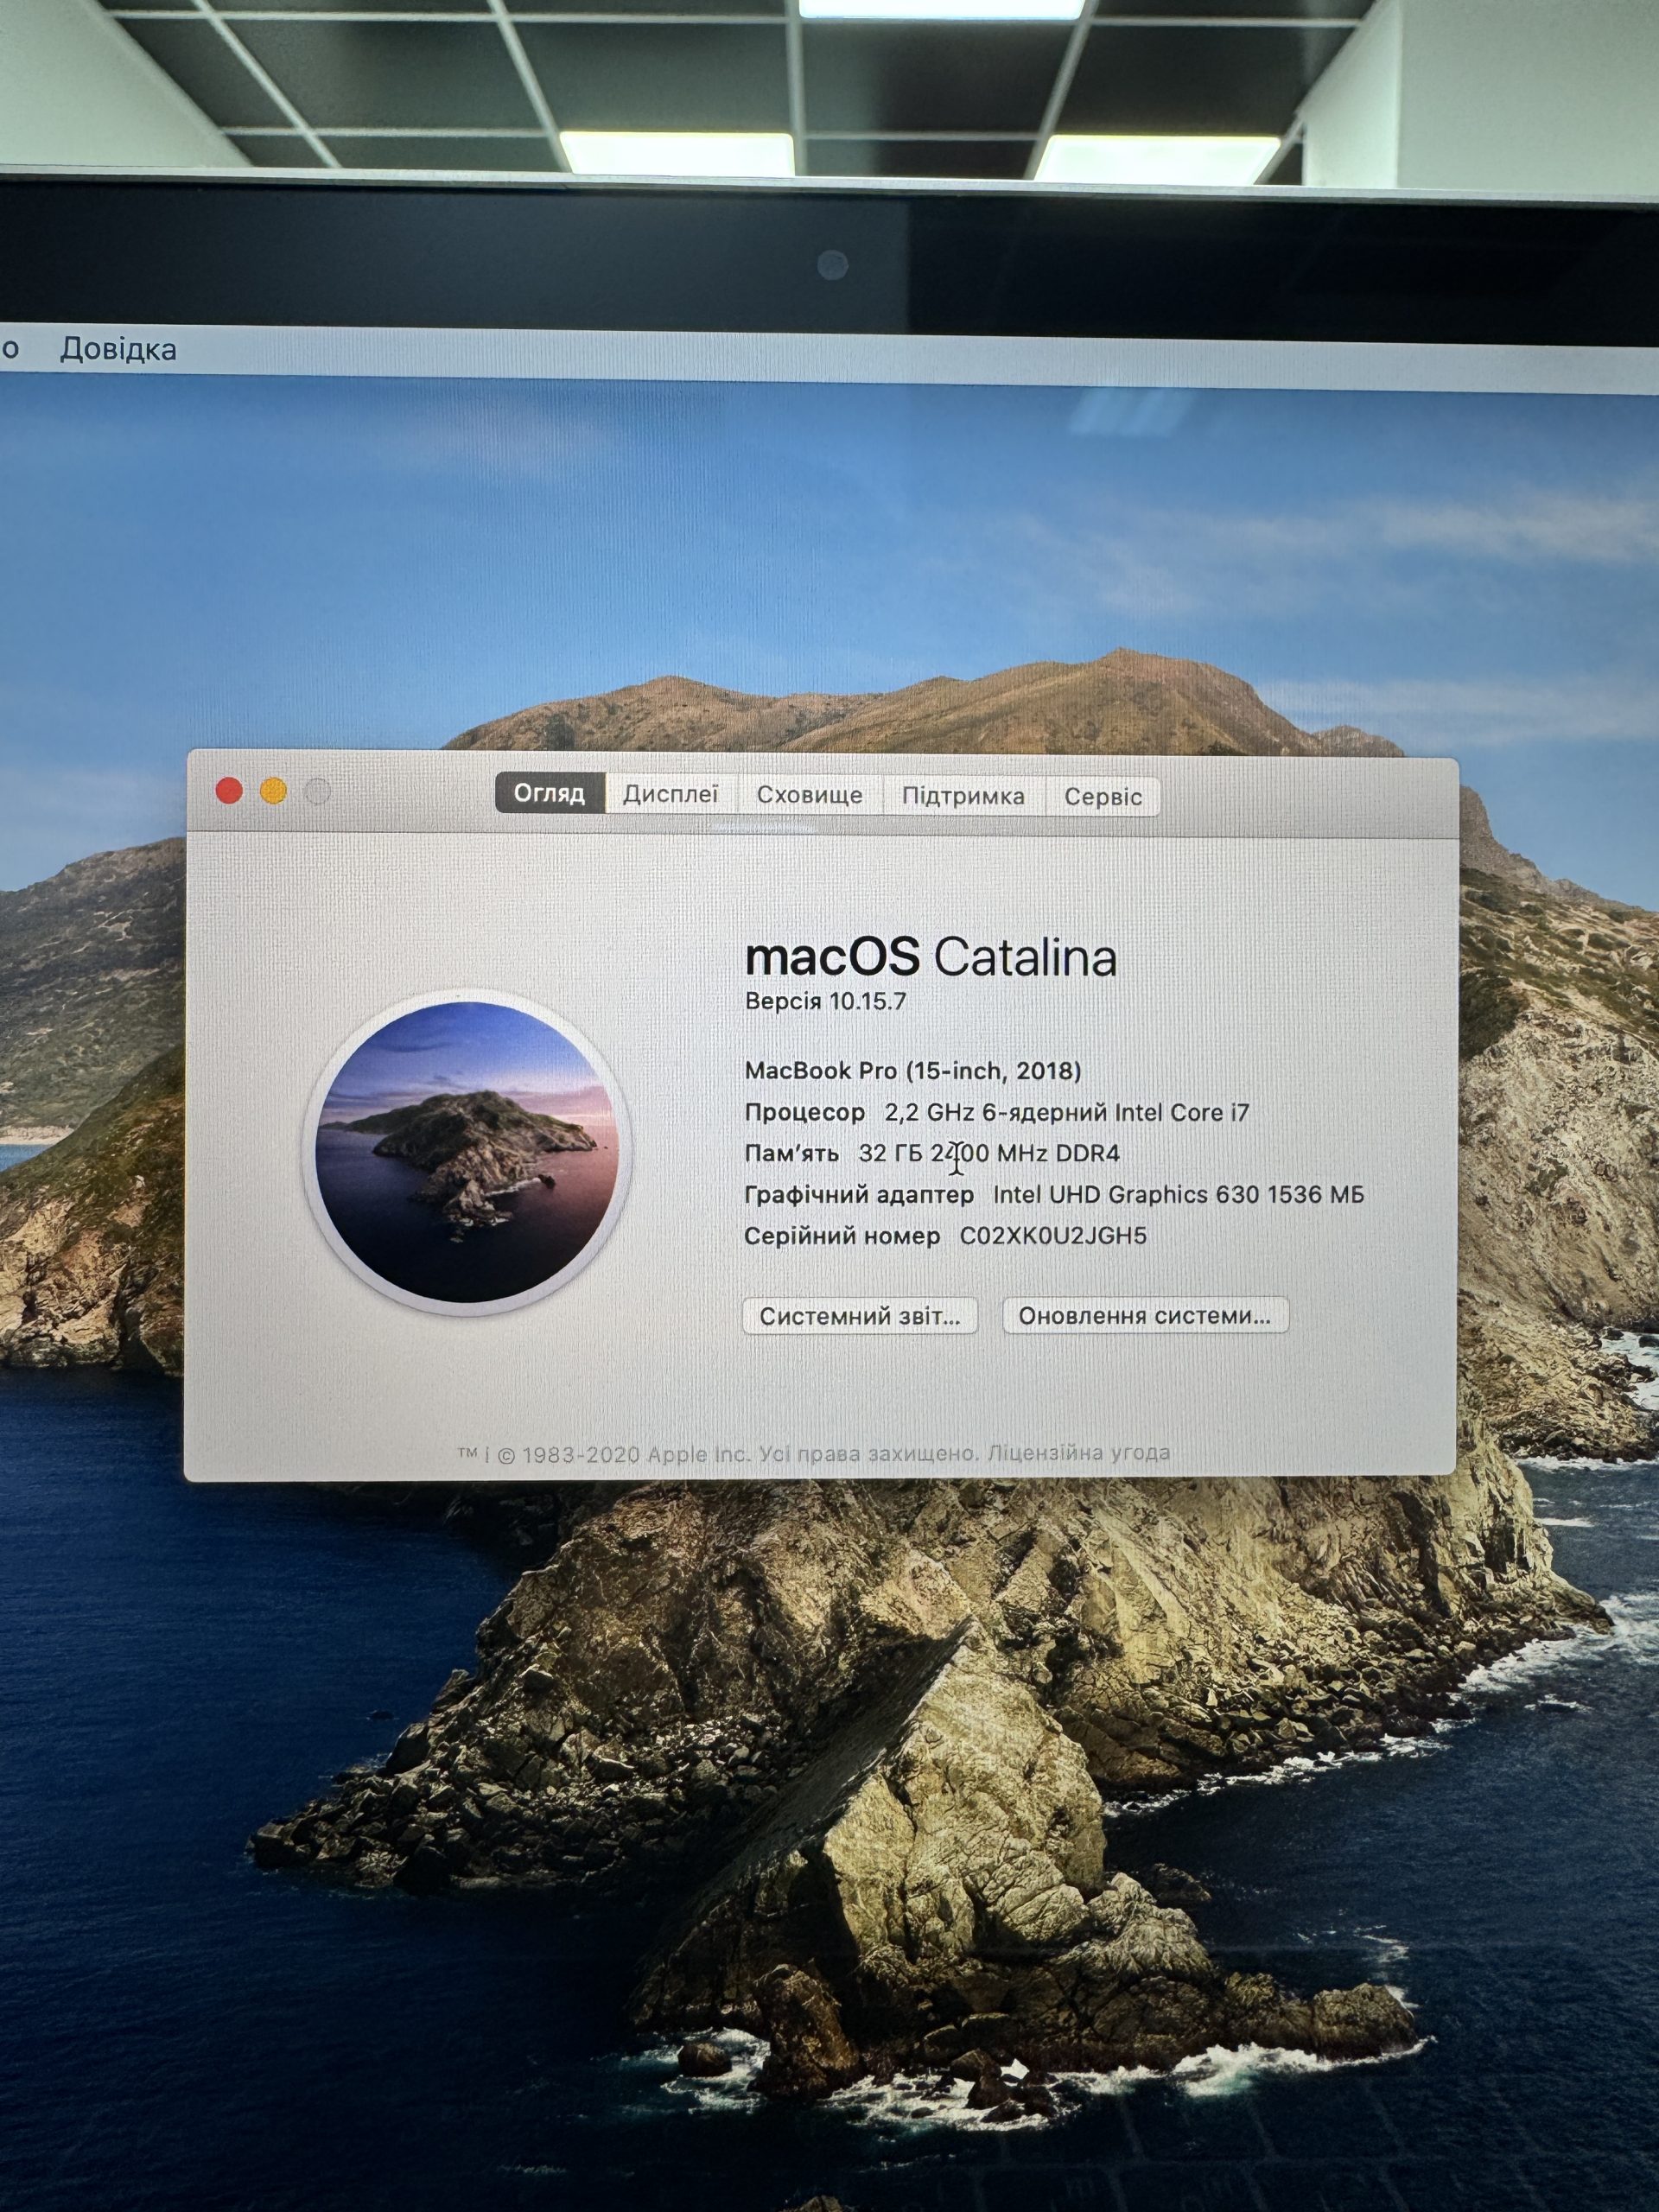This screenshot has height=2212, width=1659.
Task: Select the Огляд tab
Action: 550,794
